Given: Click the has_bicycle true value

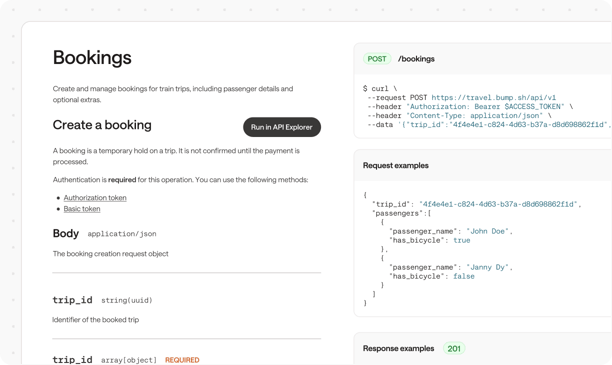Looking at the screenshot, I should coord(462,240).
